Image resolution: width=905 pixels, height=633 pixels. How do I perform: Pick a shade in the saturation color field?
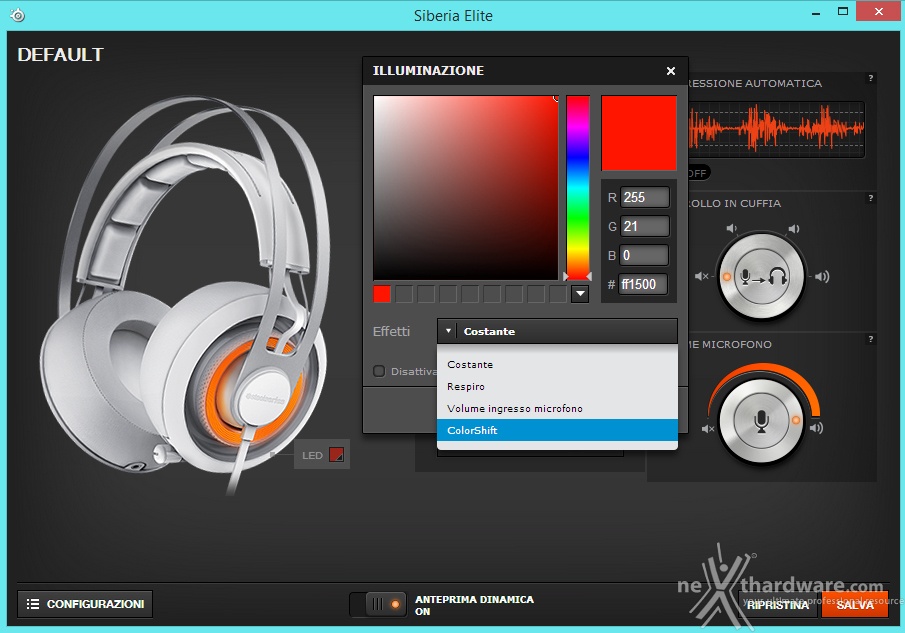pos(466,188)
